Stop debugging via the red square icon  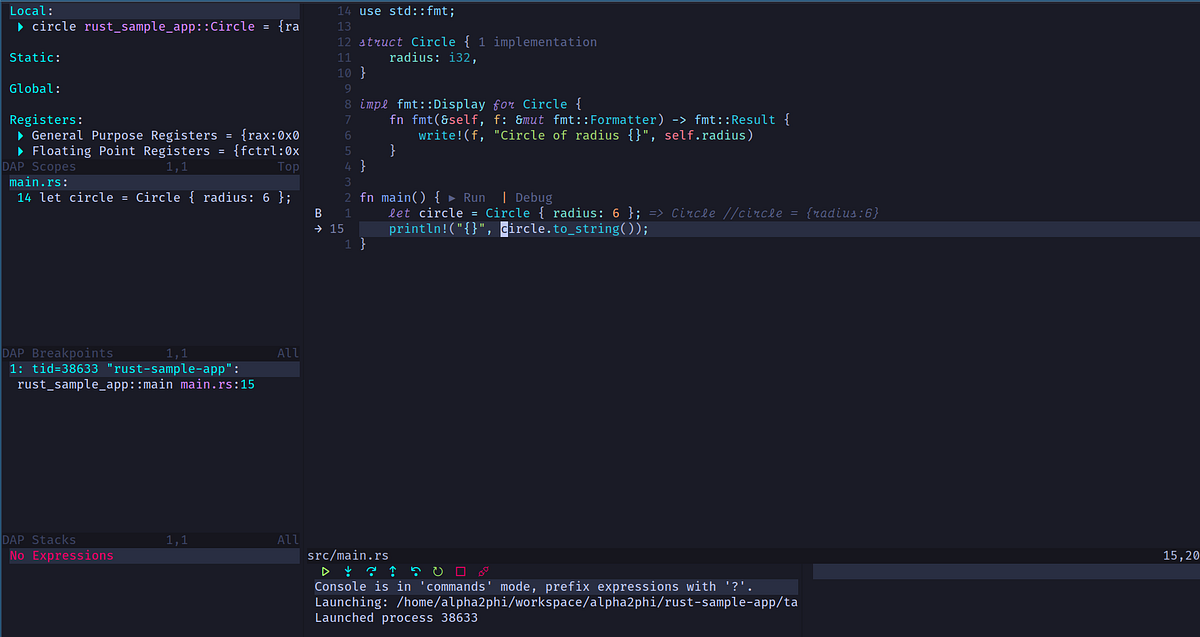pos(459,571)
